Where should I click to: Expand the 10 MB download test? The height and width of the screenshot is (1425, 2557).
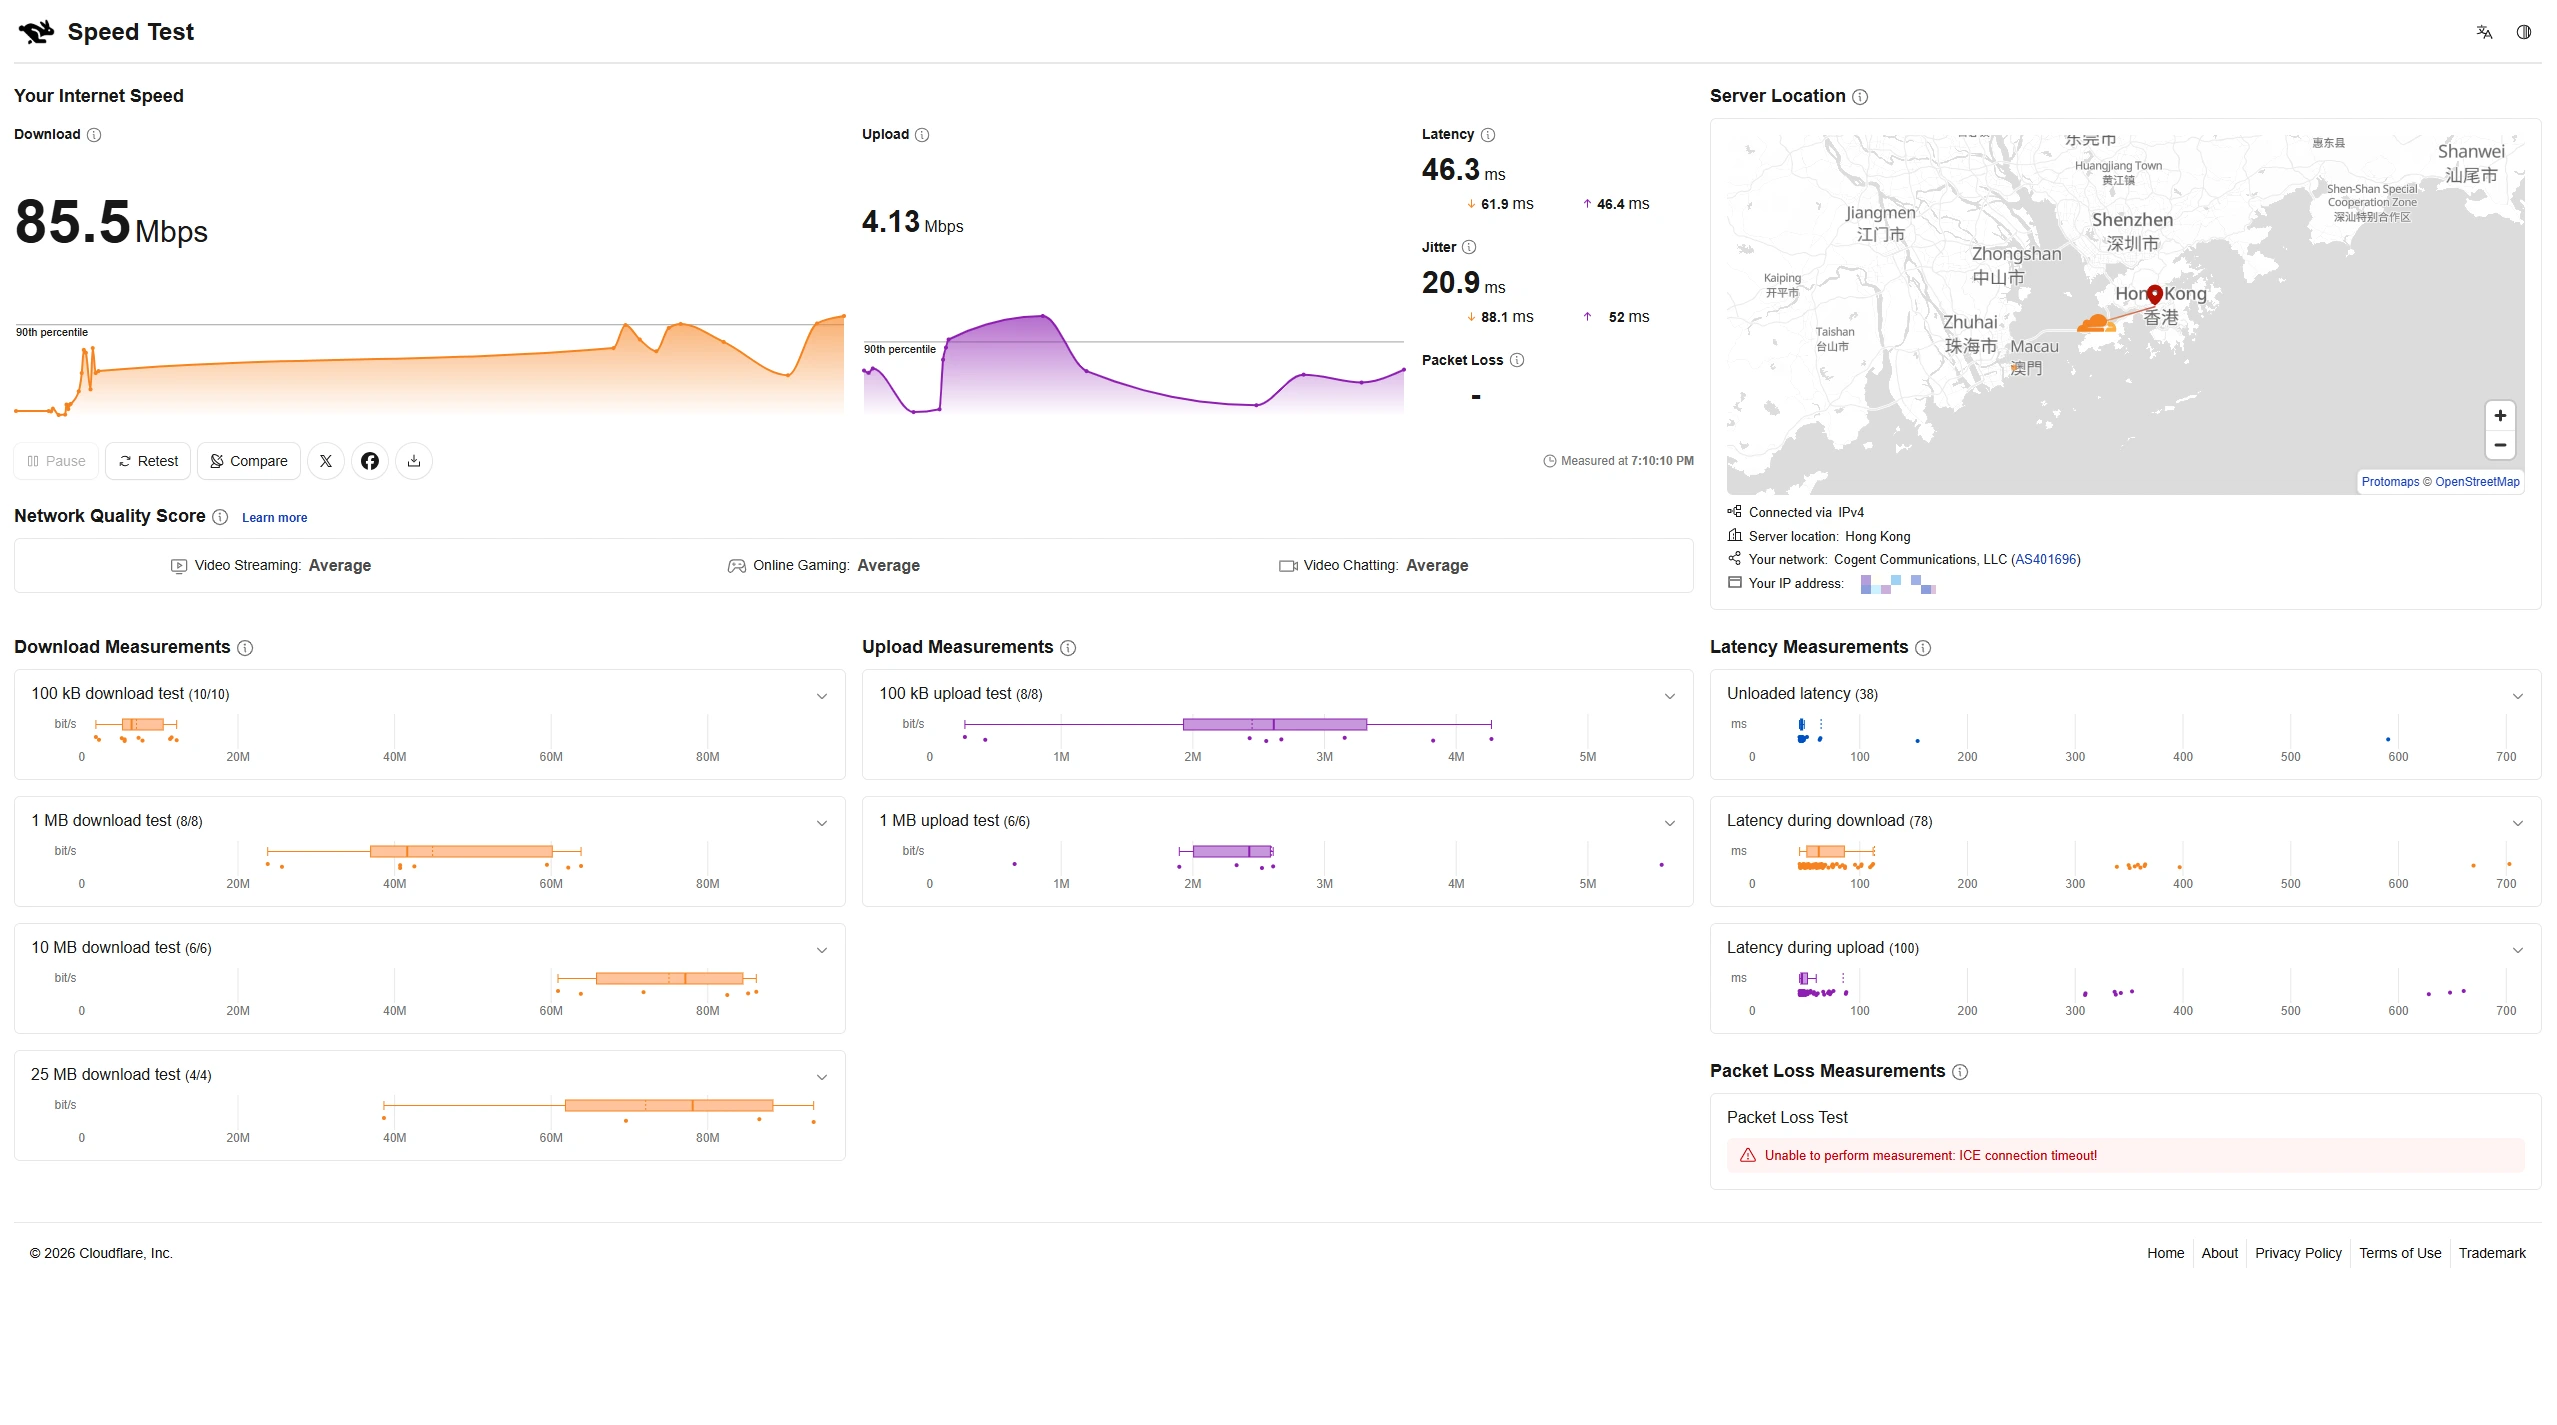coord(822,950)
